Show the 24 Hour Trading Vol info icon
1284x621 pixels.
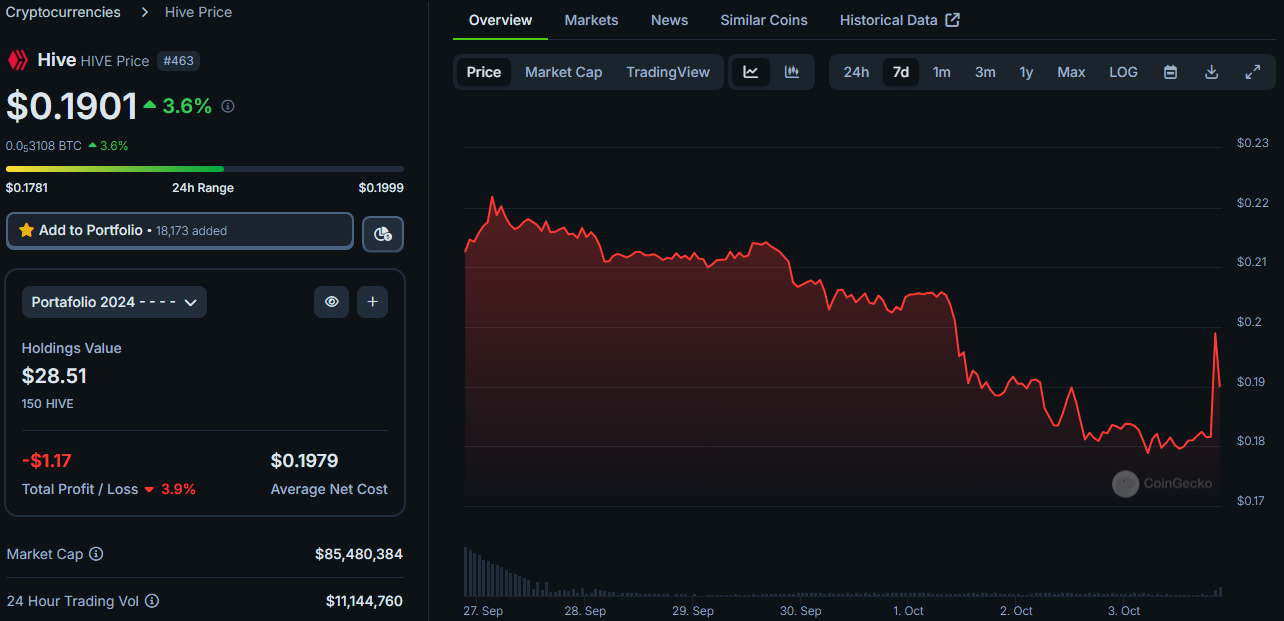[x=152, y=601]
